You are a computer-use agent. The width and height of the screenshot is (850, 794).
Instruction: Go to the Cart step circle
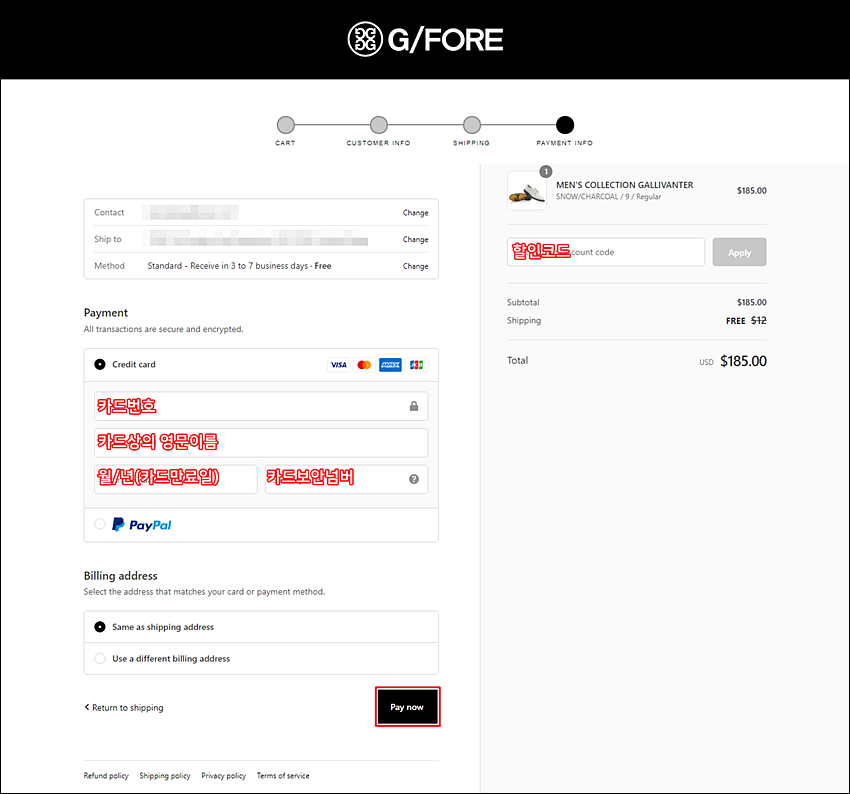pyautogui.click(x=286, y=125)
